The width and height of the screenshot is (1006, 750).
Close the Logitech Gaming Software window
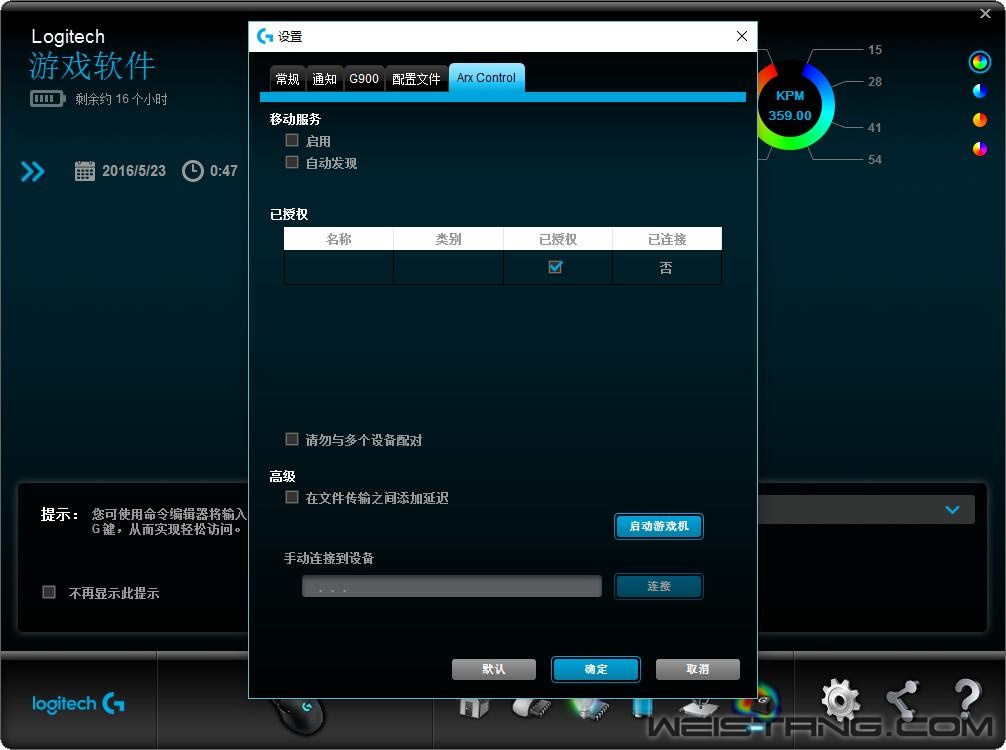[x=985, y=13]
